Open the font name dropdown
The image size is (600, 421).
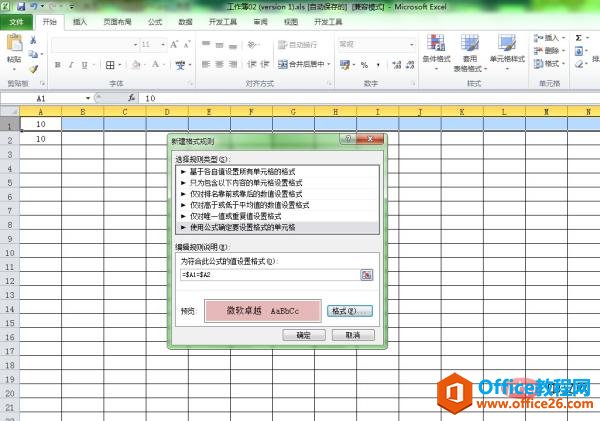(x=135, y=45)
